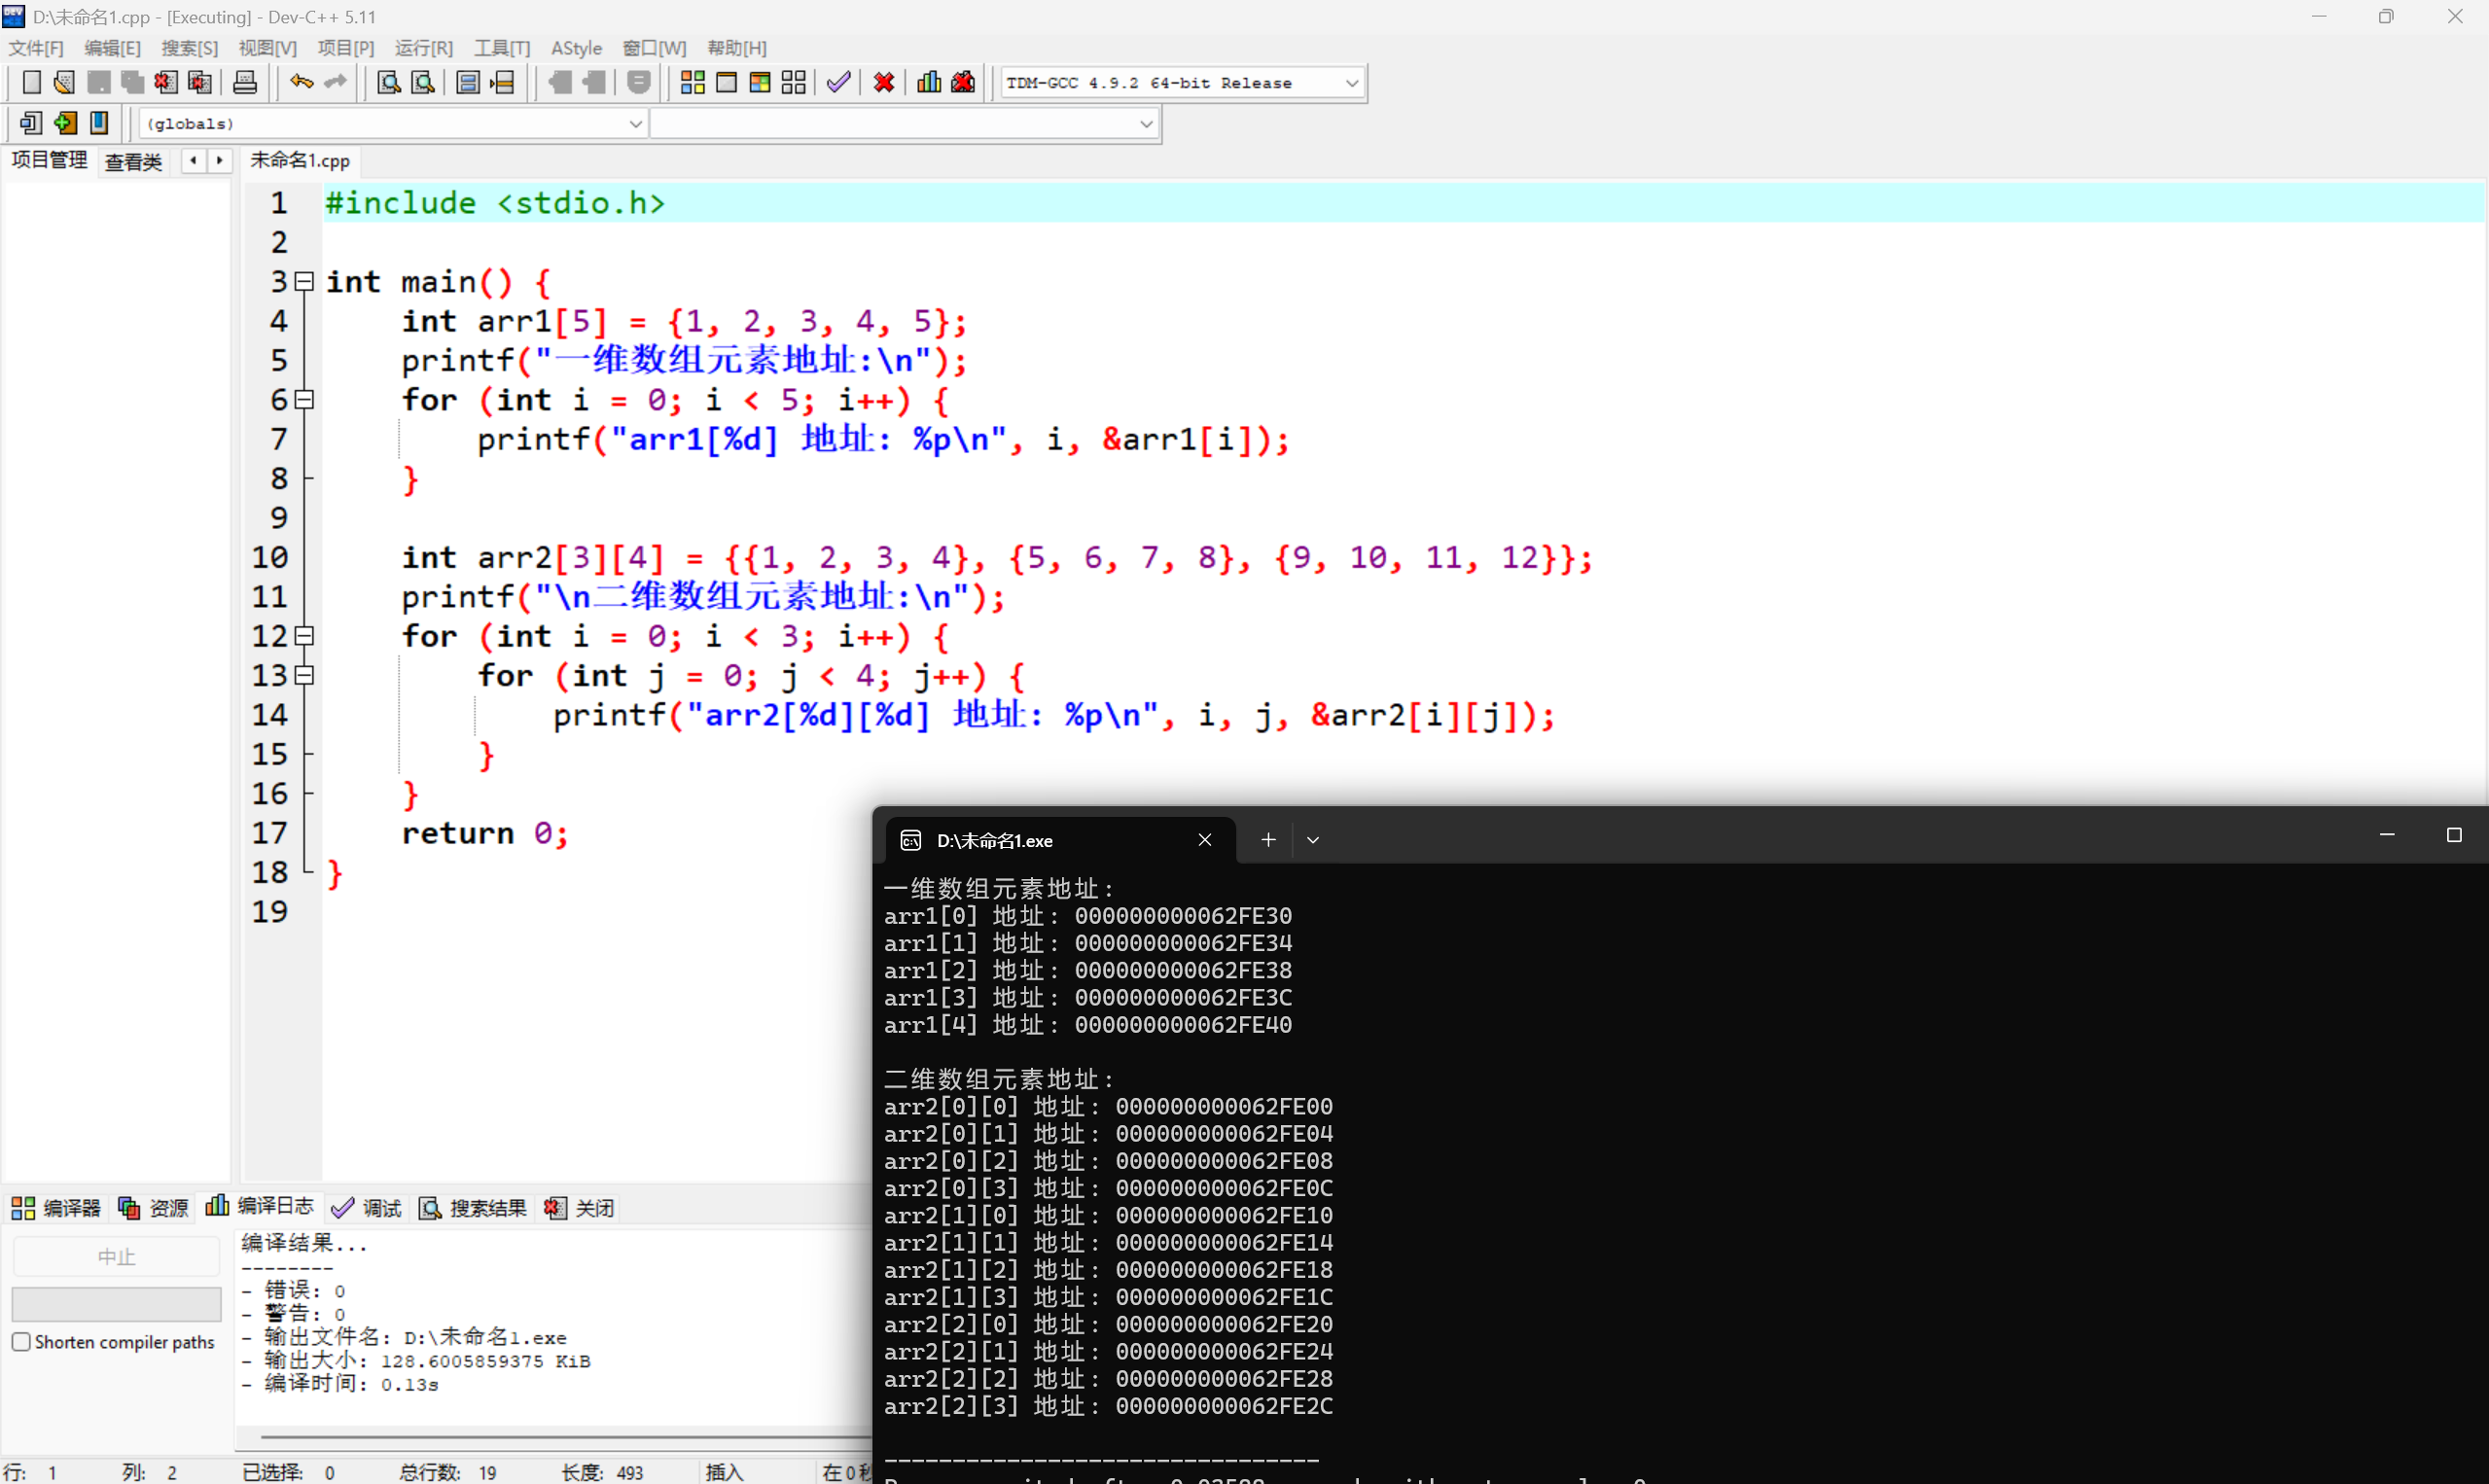
Task: Switch to the 查看类 sidebar tab
Action: 133,161
